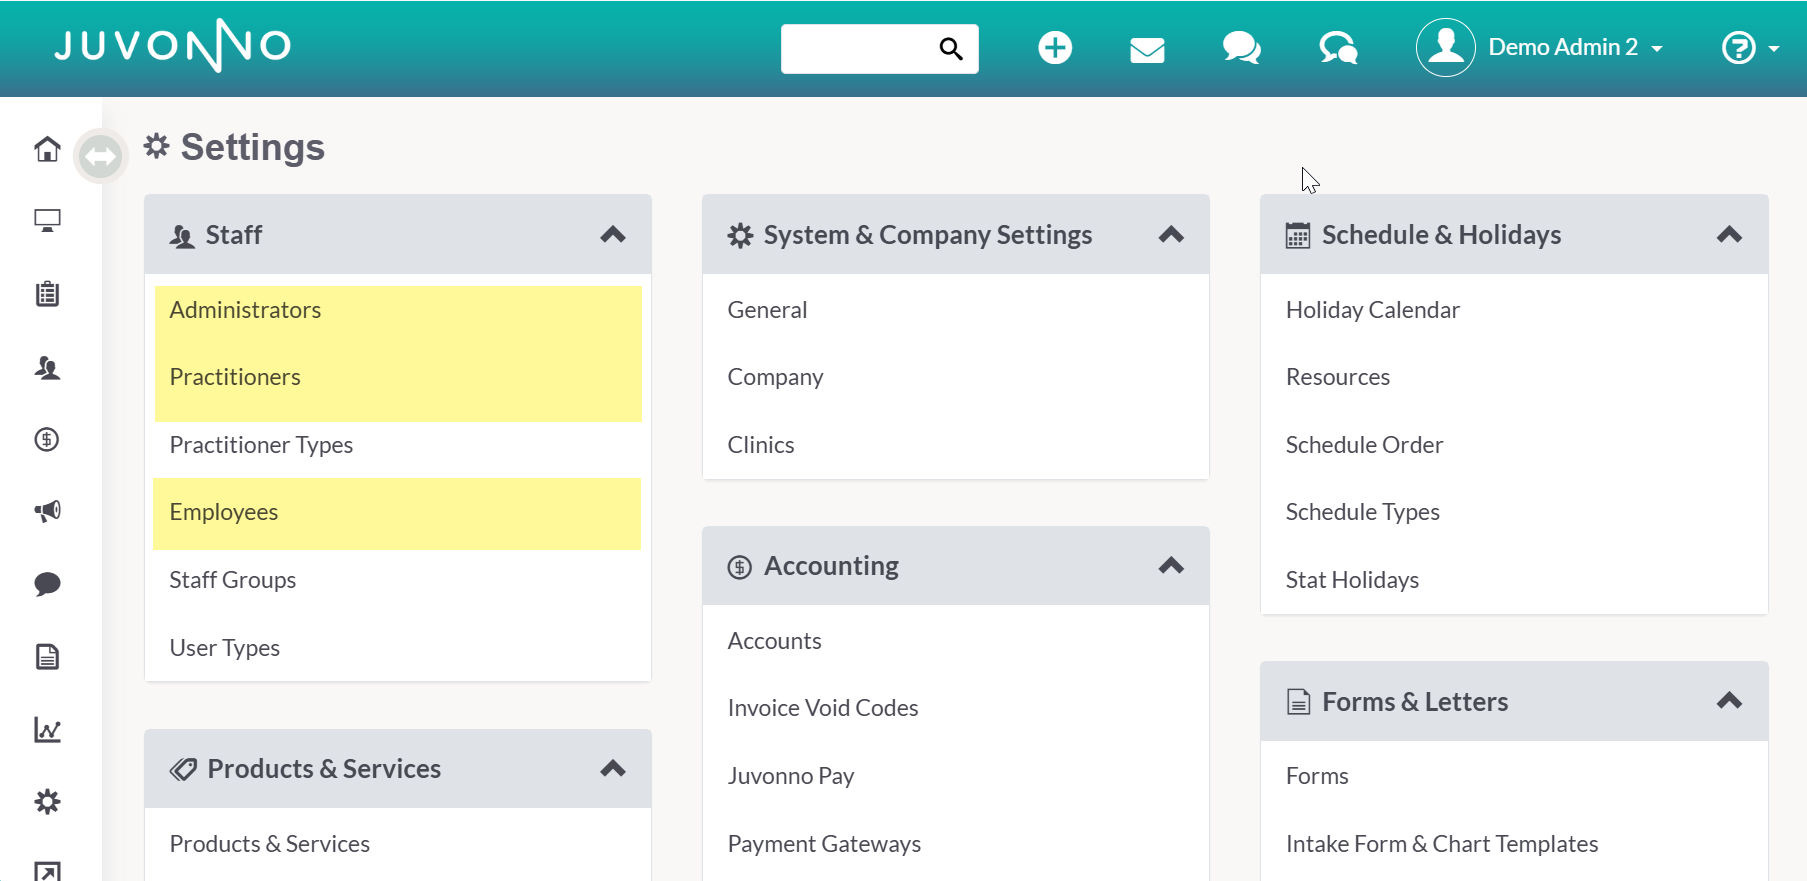Open the megaphone marketing sidebar icon
This screenshot has width=1807, height=881.
[x=47, y=511]
